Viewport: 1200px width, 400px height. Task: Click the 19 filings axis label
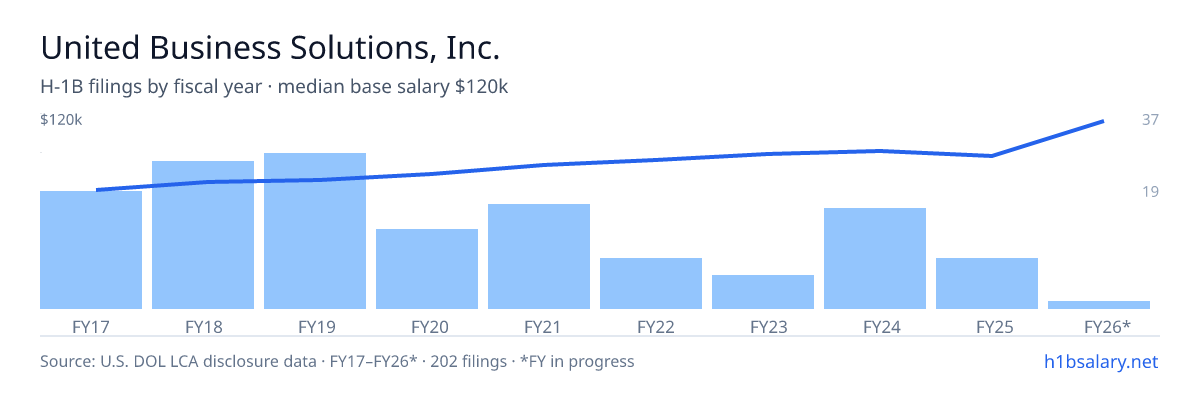1150,191
